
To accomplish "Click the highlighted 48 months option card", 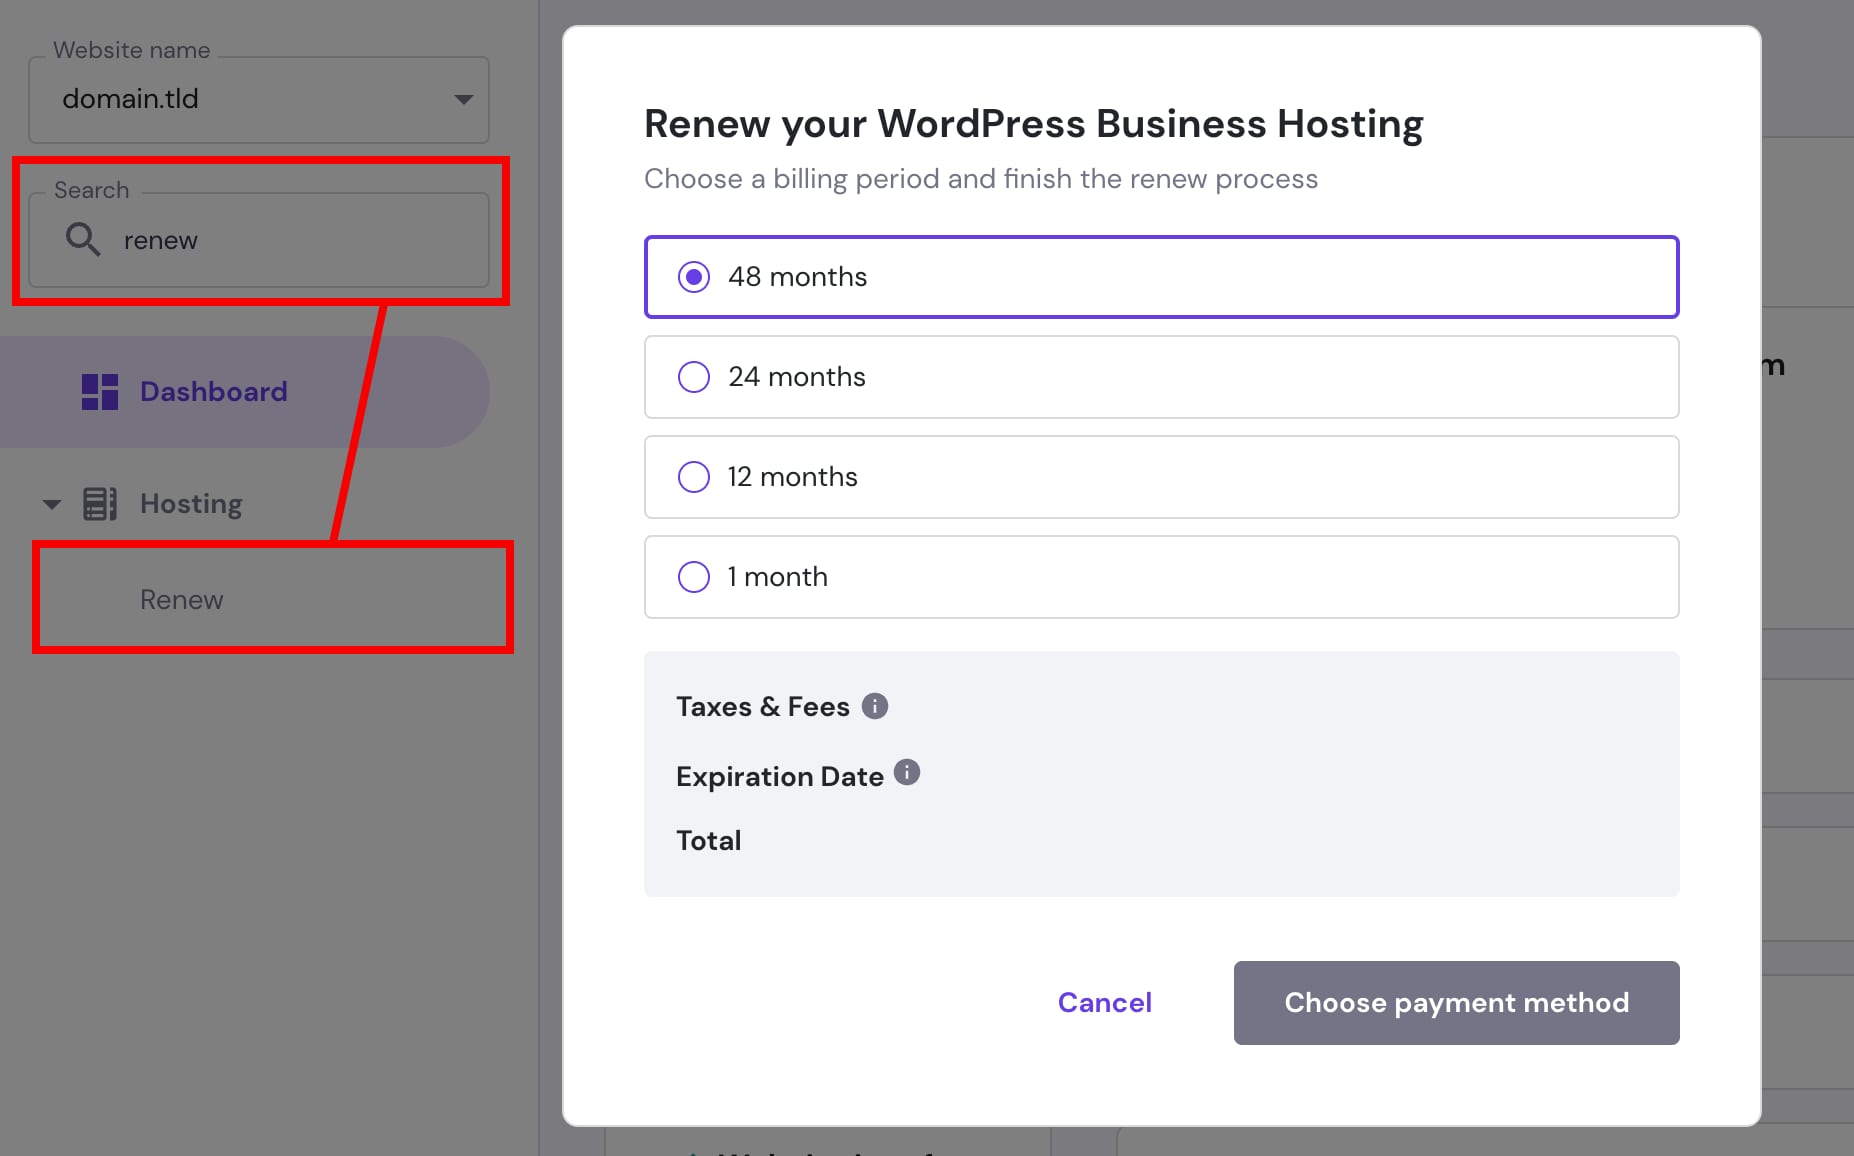I will [1160, 277].
